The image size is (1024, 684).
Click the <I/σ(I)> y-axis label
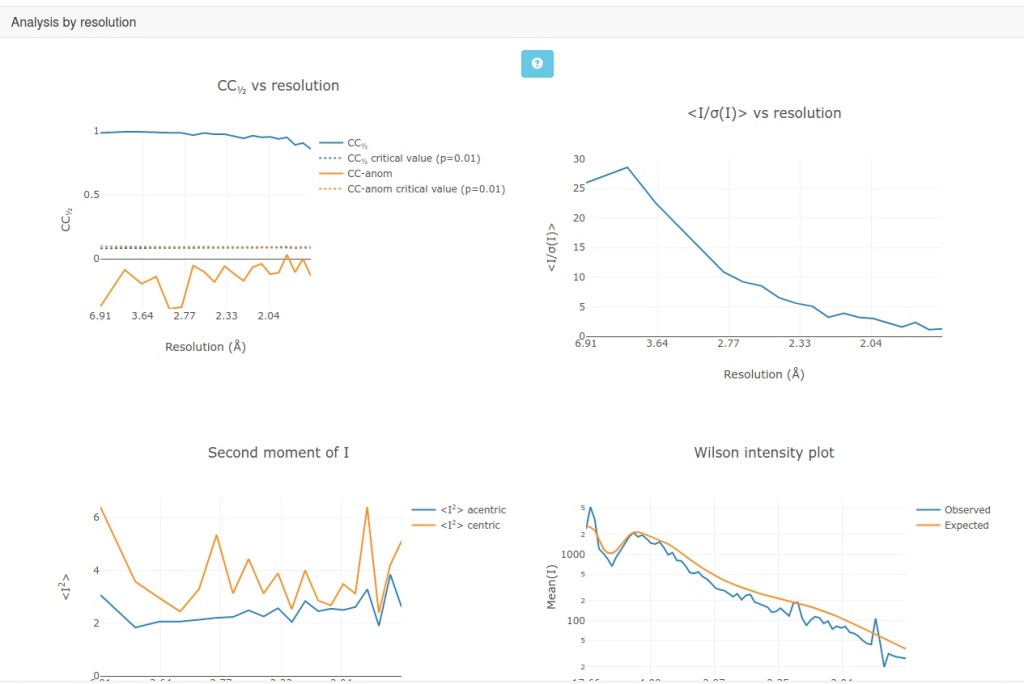coord(551,247)
